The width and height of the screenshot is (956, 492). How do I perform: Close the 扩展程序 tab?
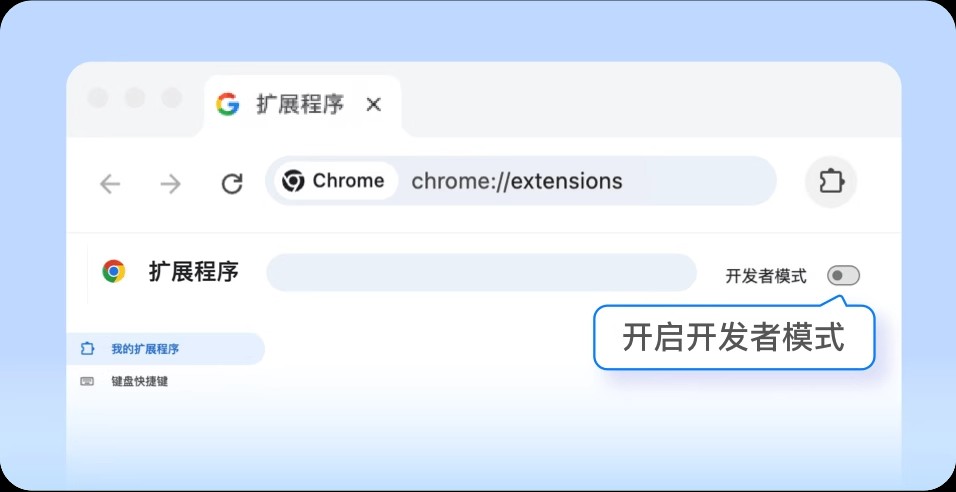[373, 104]
